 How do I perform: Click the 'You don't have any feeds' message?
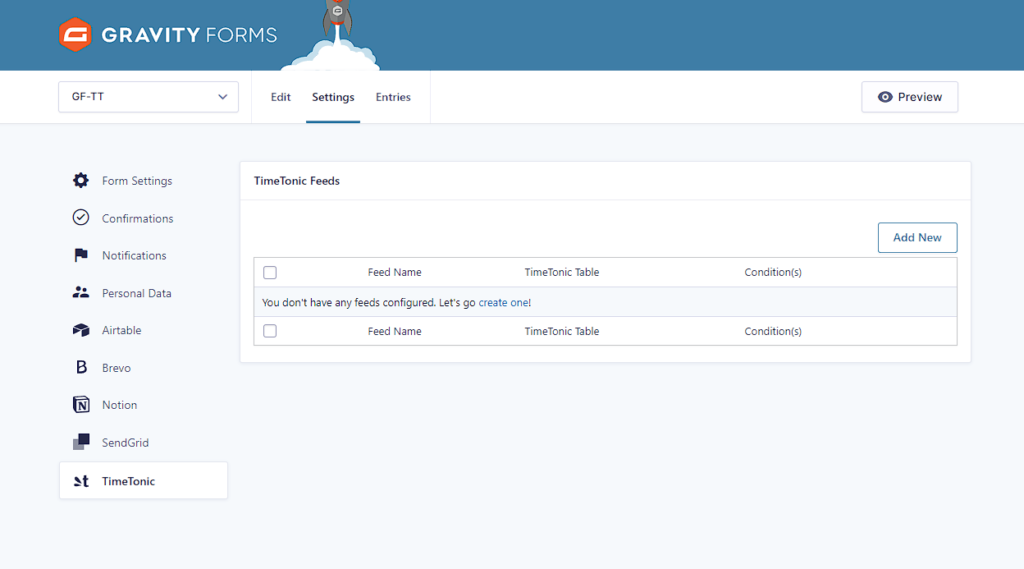(x=396, y=302)
